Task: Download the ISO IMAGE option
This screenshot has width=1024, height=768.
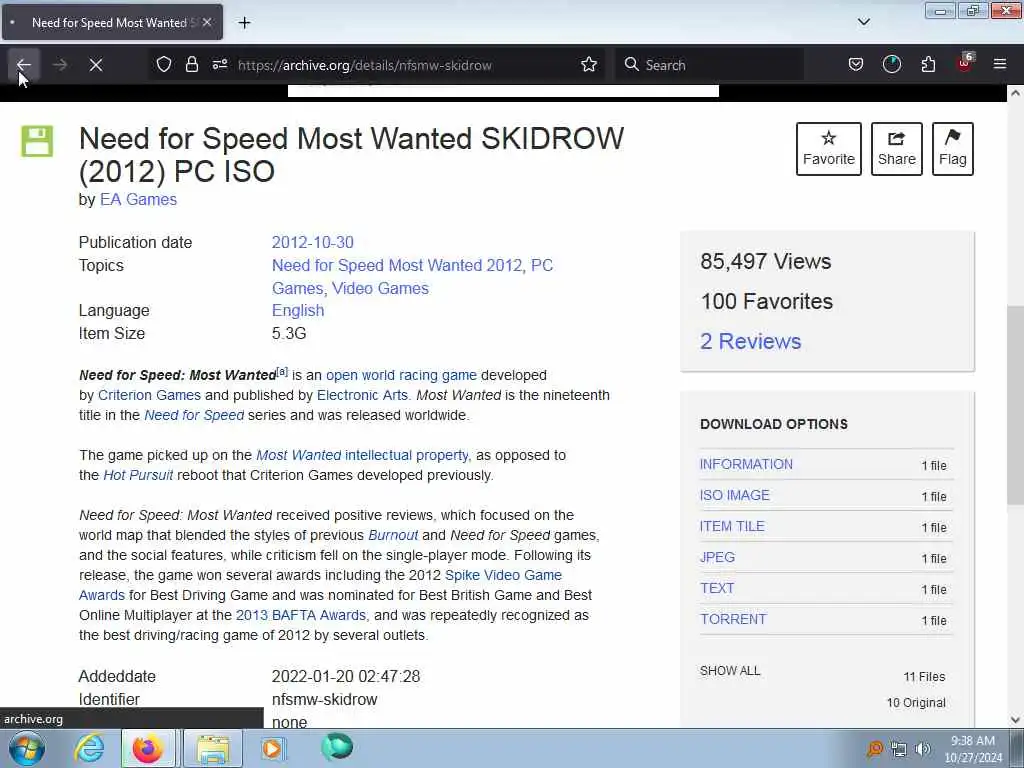Action: 735,496
